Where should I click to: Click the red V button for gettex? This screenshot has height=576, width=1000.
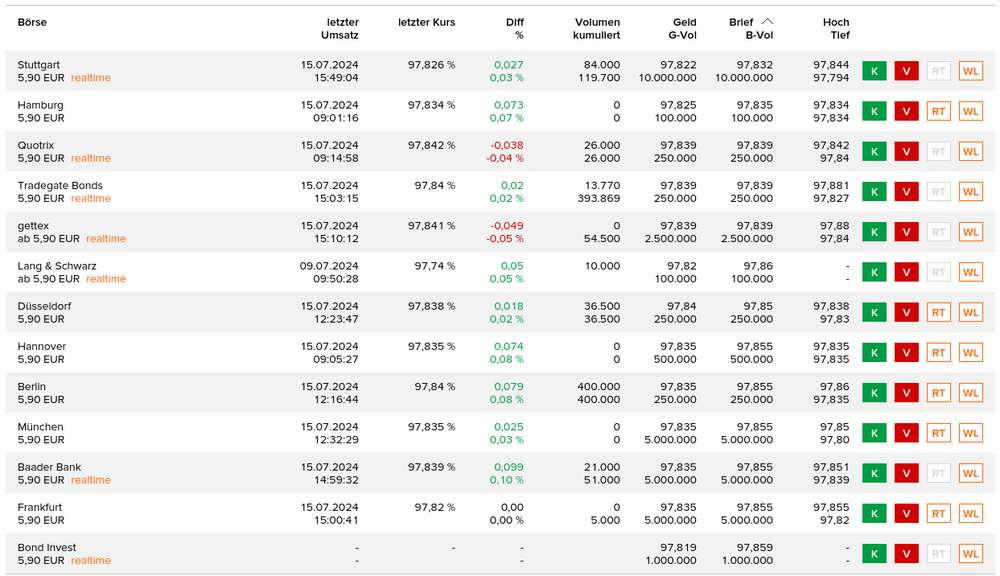[906, 232]
